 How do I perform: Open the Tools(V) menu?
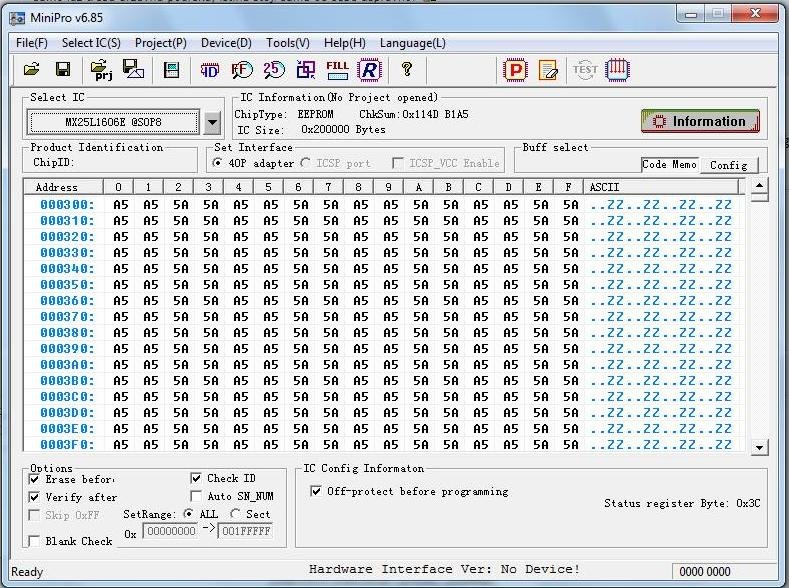pyautogui.click(x=287, y=43)
